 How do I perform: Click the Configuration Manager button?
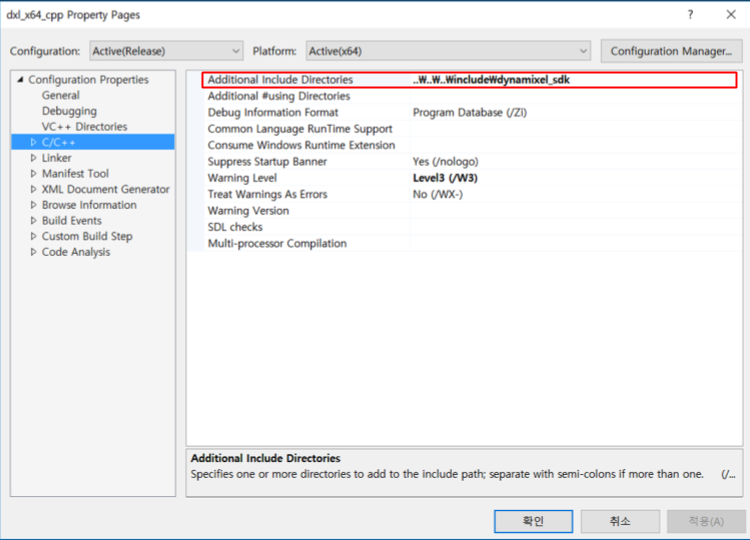point(670,51)
